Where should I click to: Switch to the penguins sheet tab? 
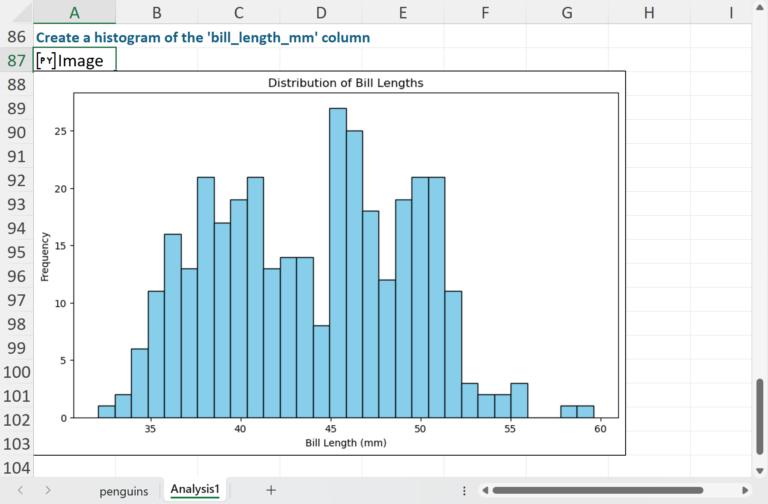pos(123,490)
